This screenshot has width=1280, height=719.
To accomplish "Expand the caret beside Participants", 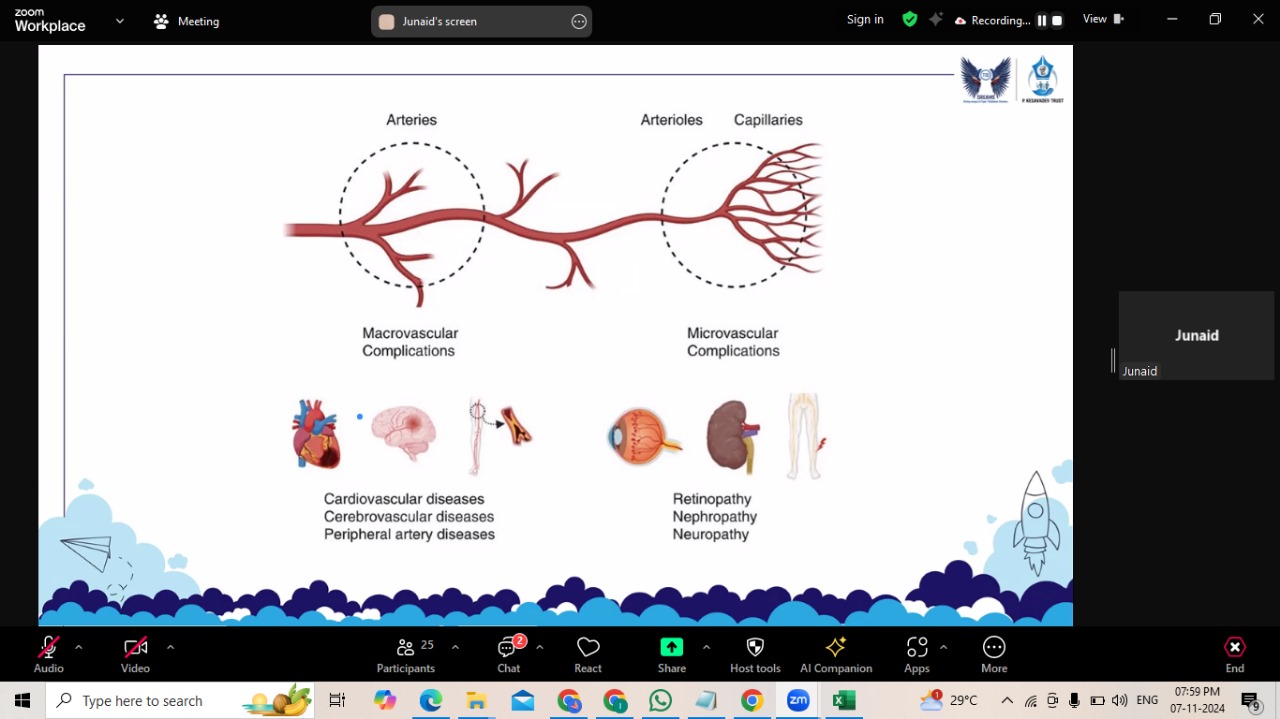I will click(x=455, y=647).
